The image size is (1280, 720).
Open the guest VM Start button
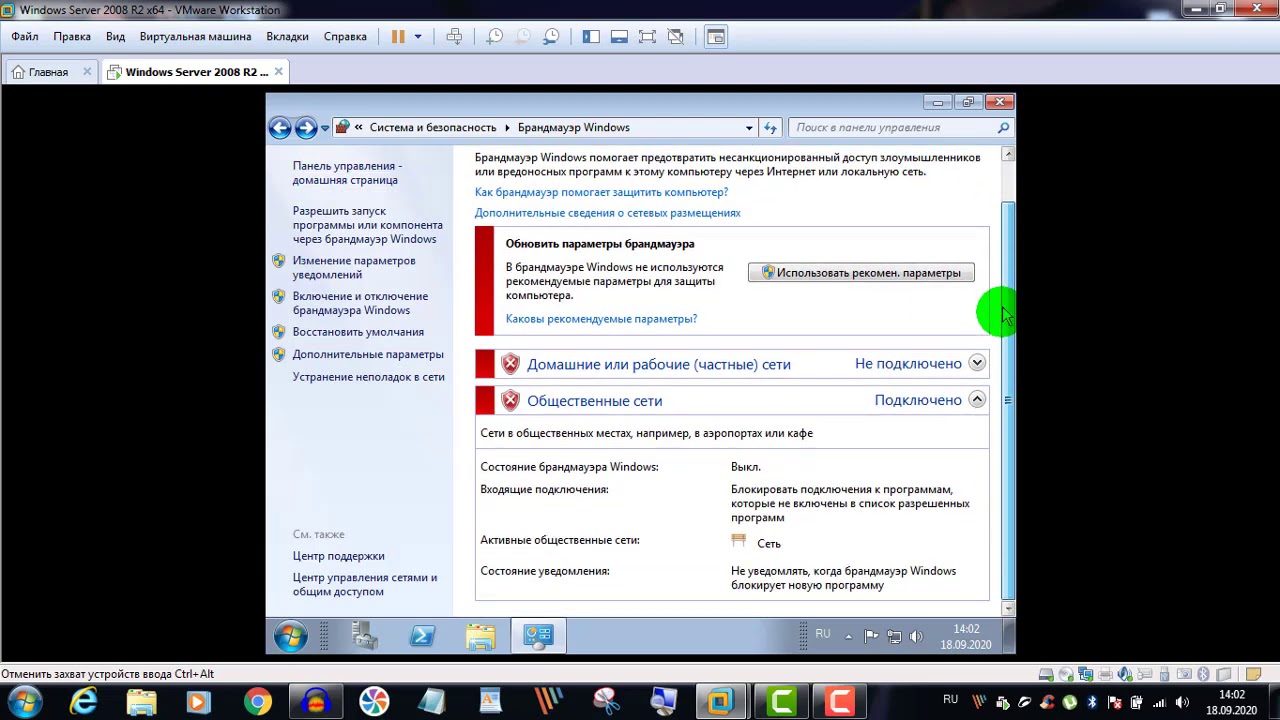pos(290,636)
